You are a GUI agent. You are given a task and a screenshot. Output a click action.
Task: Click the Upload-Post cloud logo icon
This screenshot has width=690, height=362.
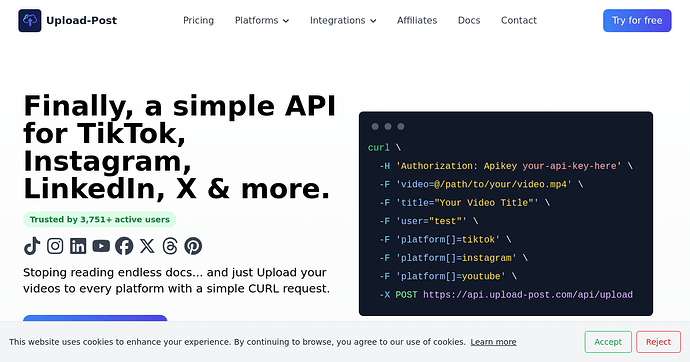tap(29, 20)
